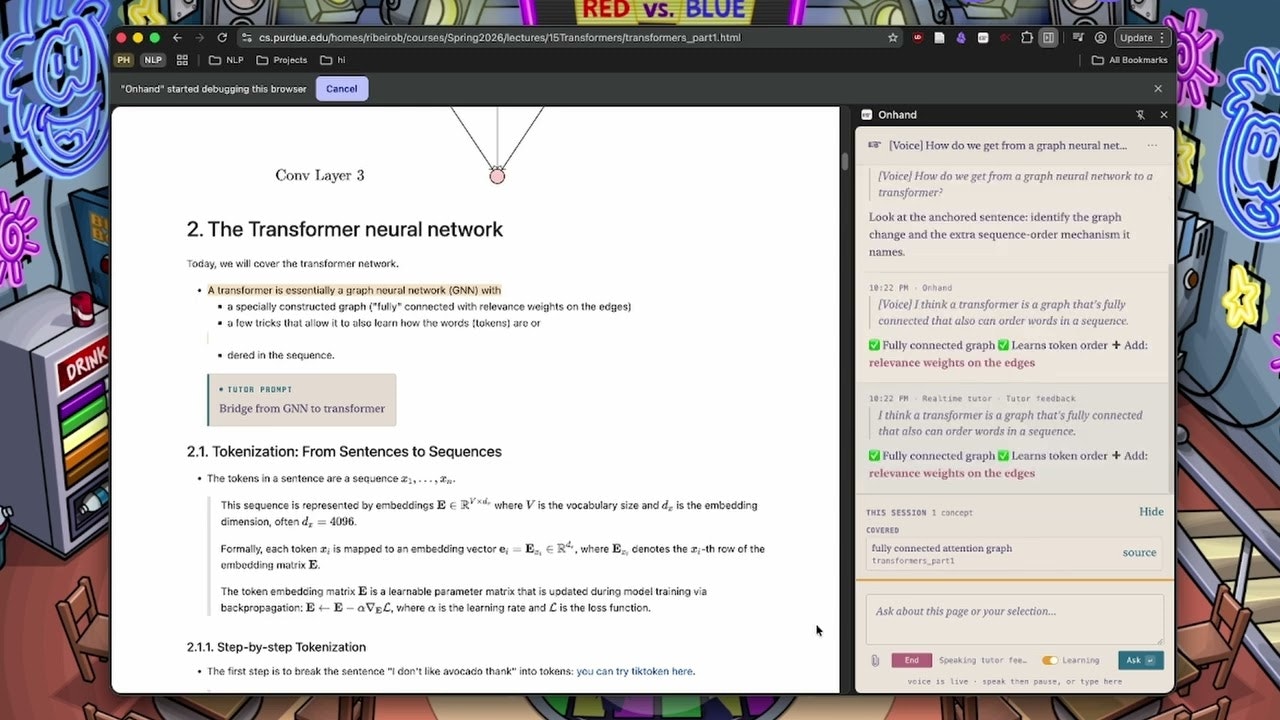
Task: Open the media controls toolbar icon
Action: pyautogui.click(x=1078, y=38)
